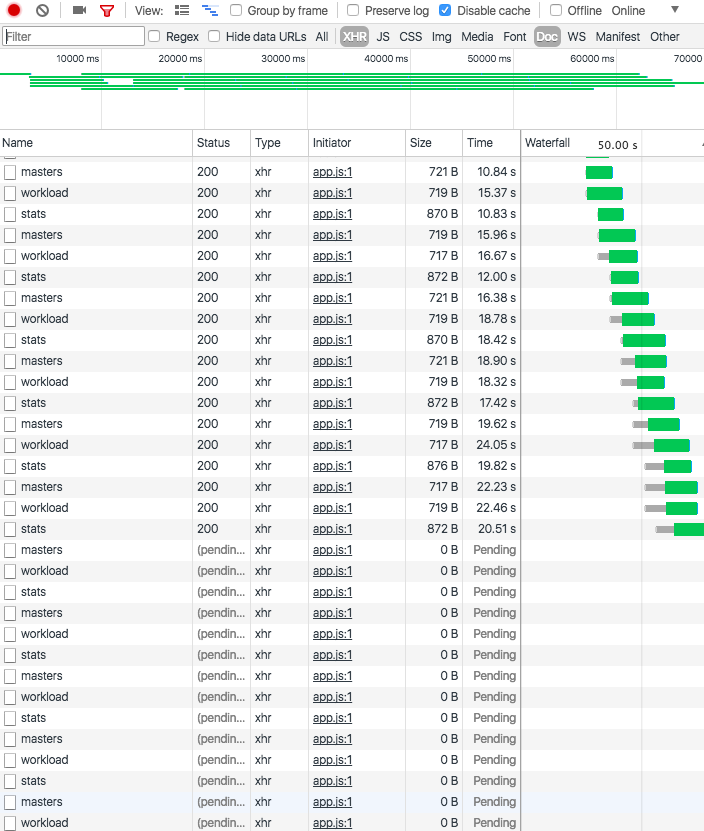Switch to large request rows view
The image size is (704, 831).
(x=181, y=10)
